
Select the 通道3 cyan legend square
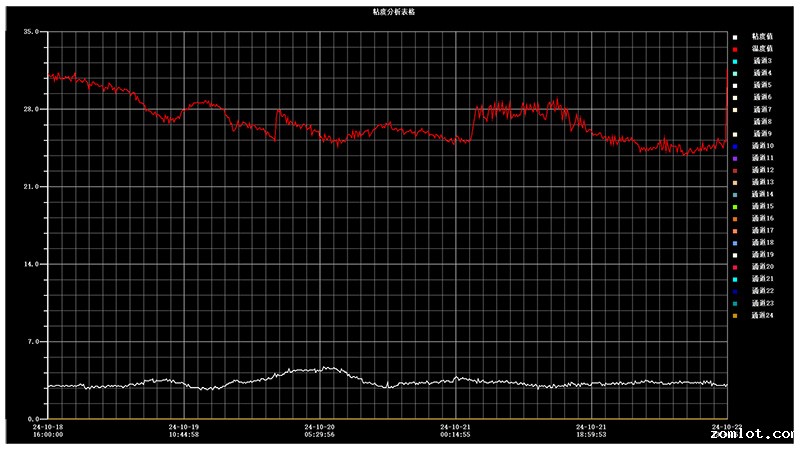click(x=734, y=61)
